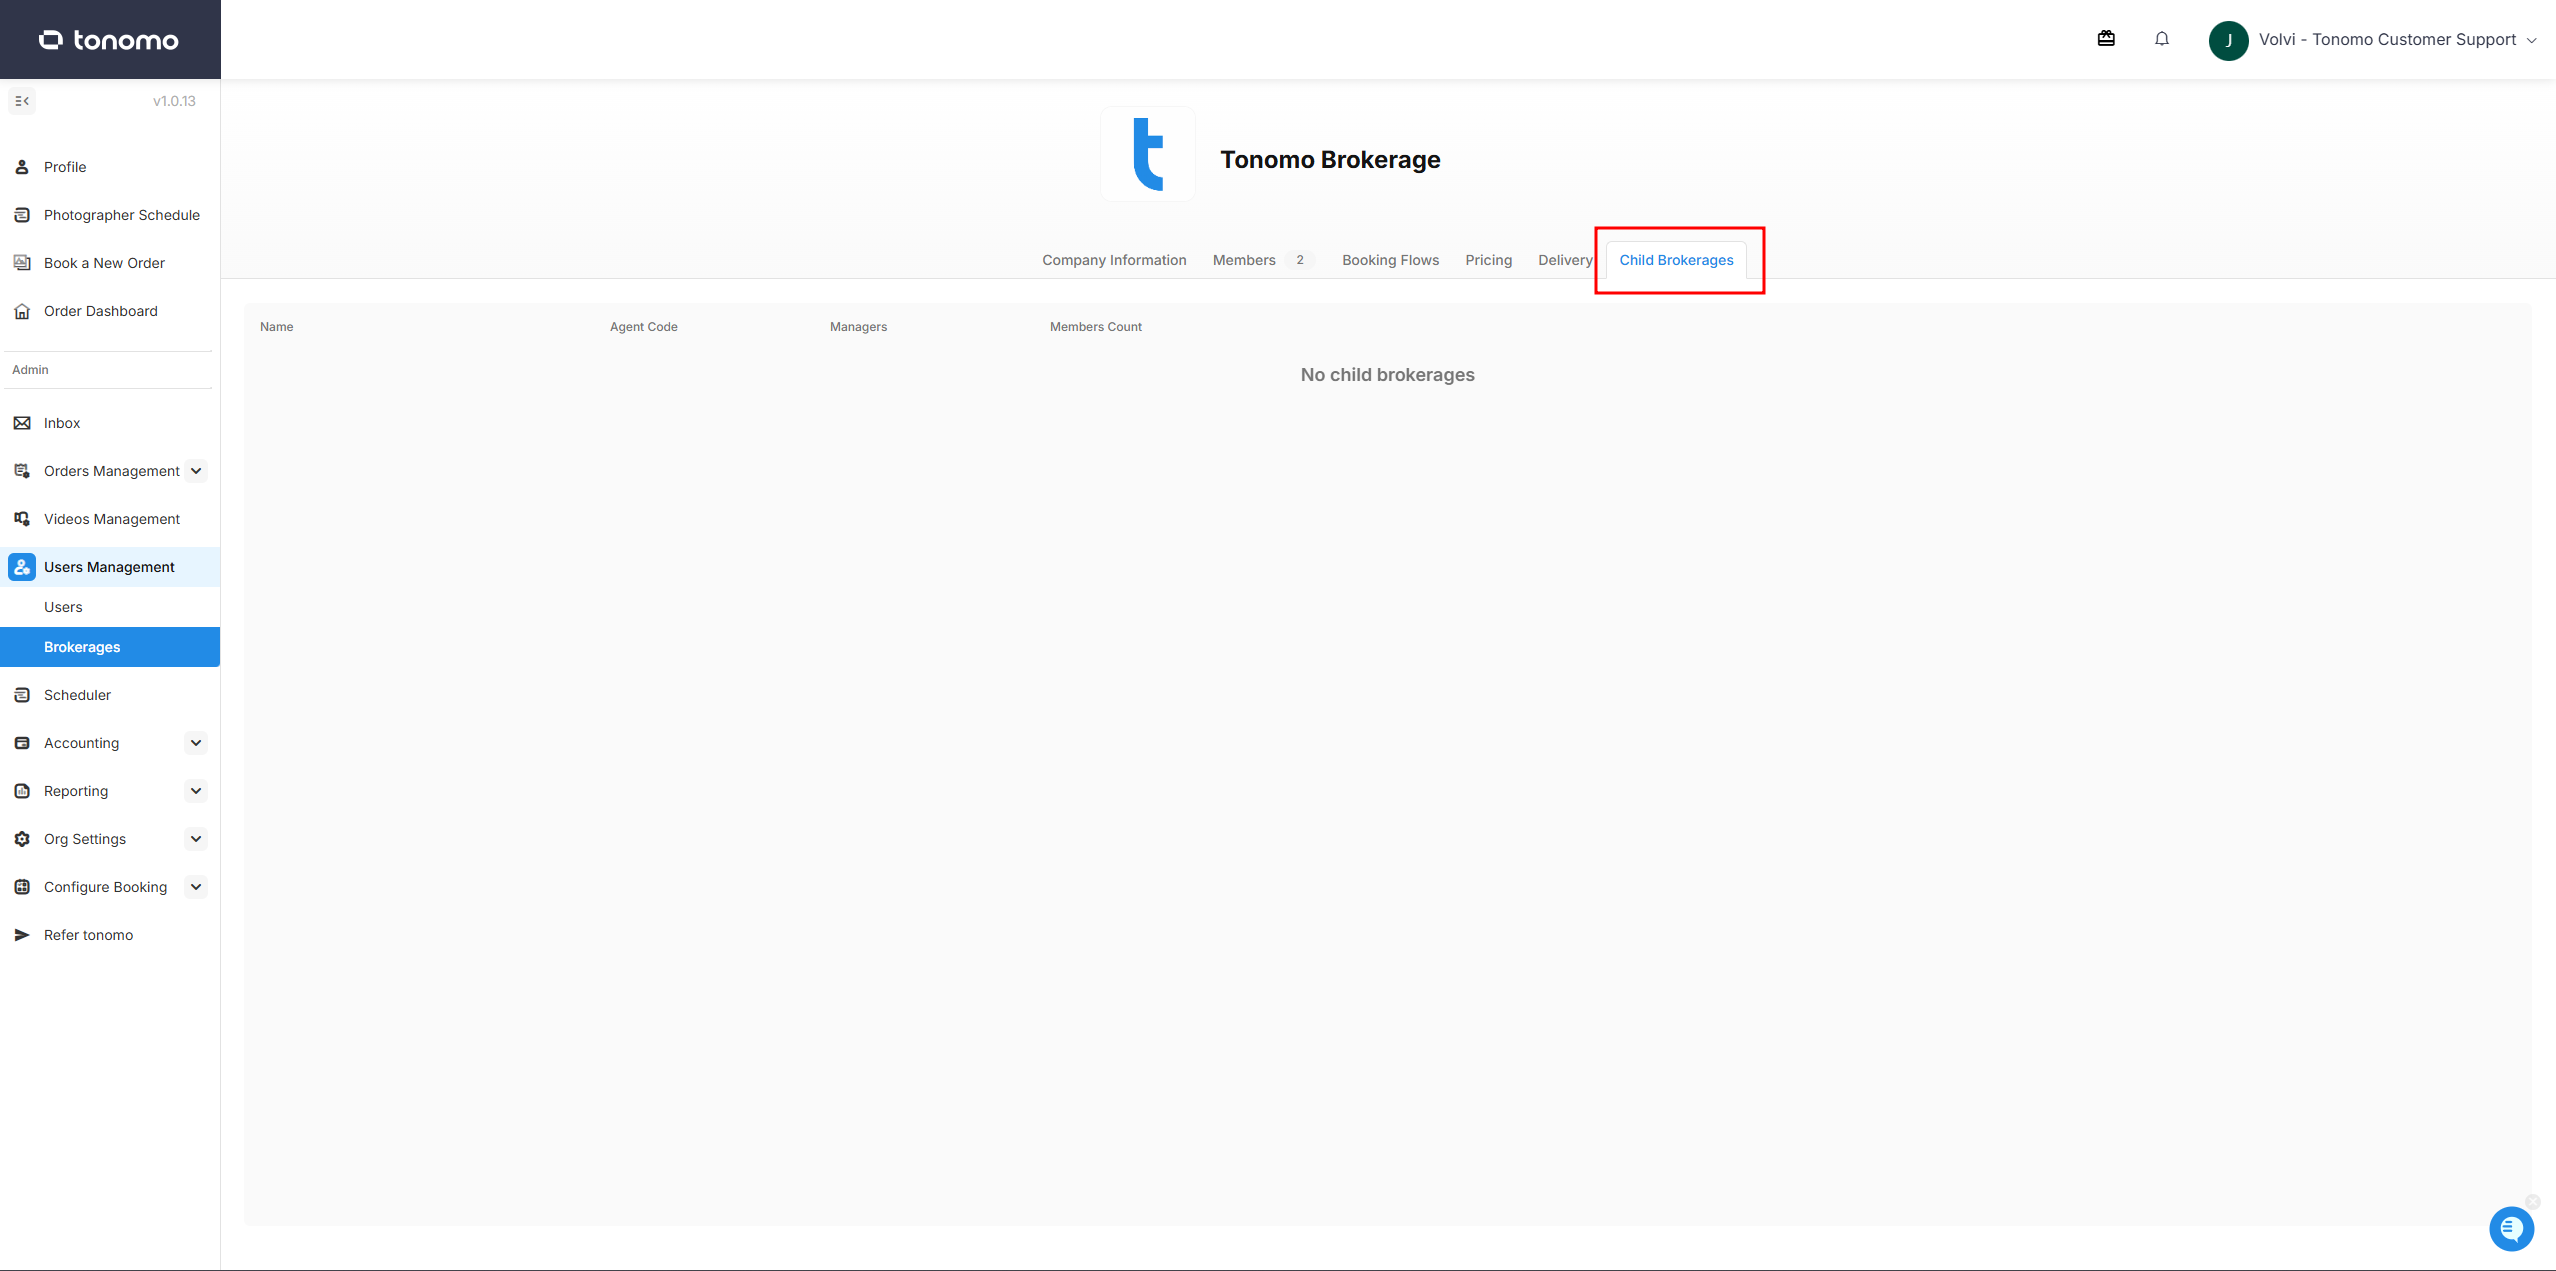Screen dimensions: 2556x1271
Task: Click the version label v1.0.13
Action: point(174,101)
